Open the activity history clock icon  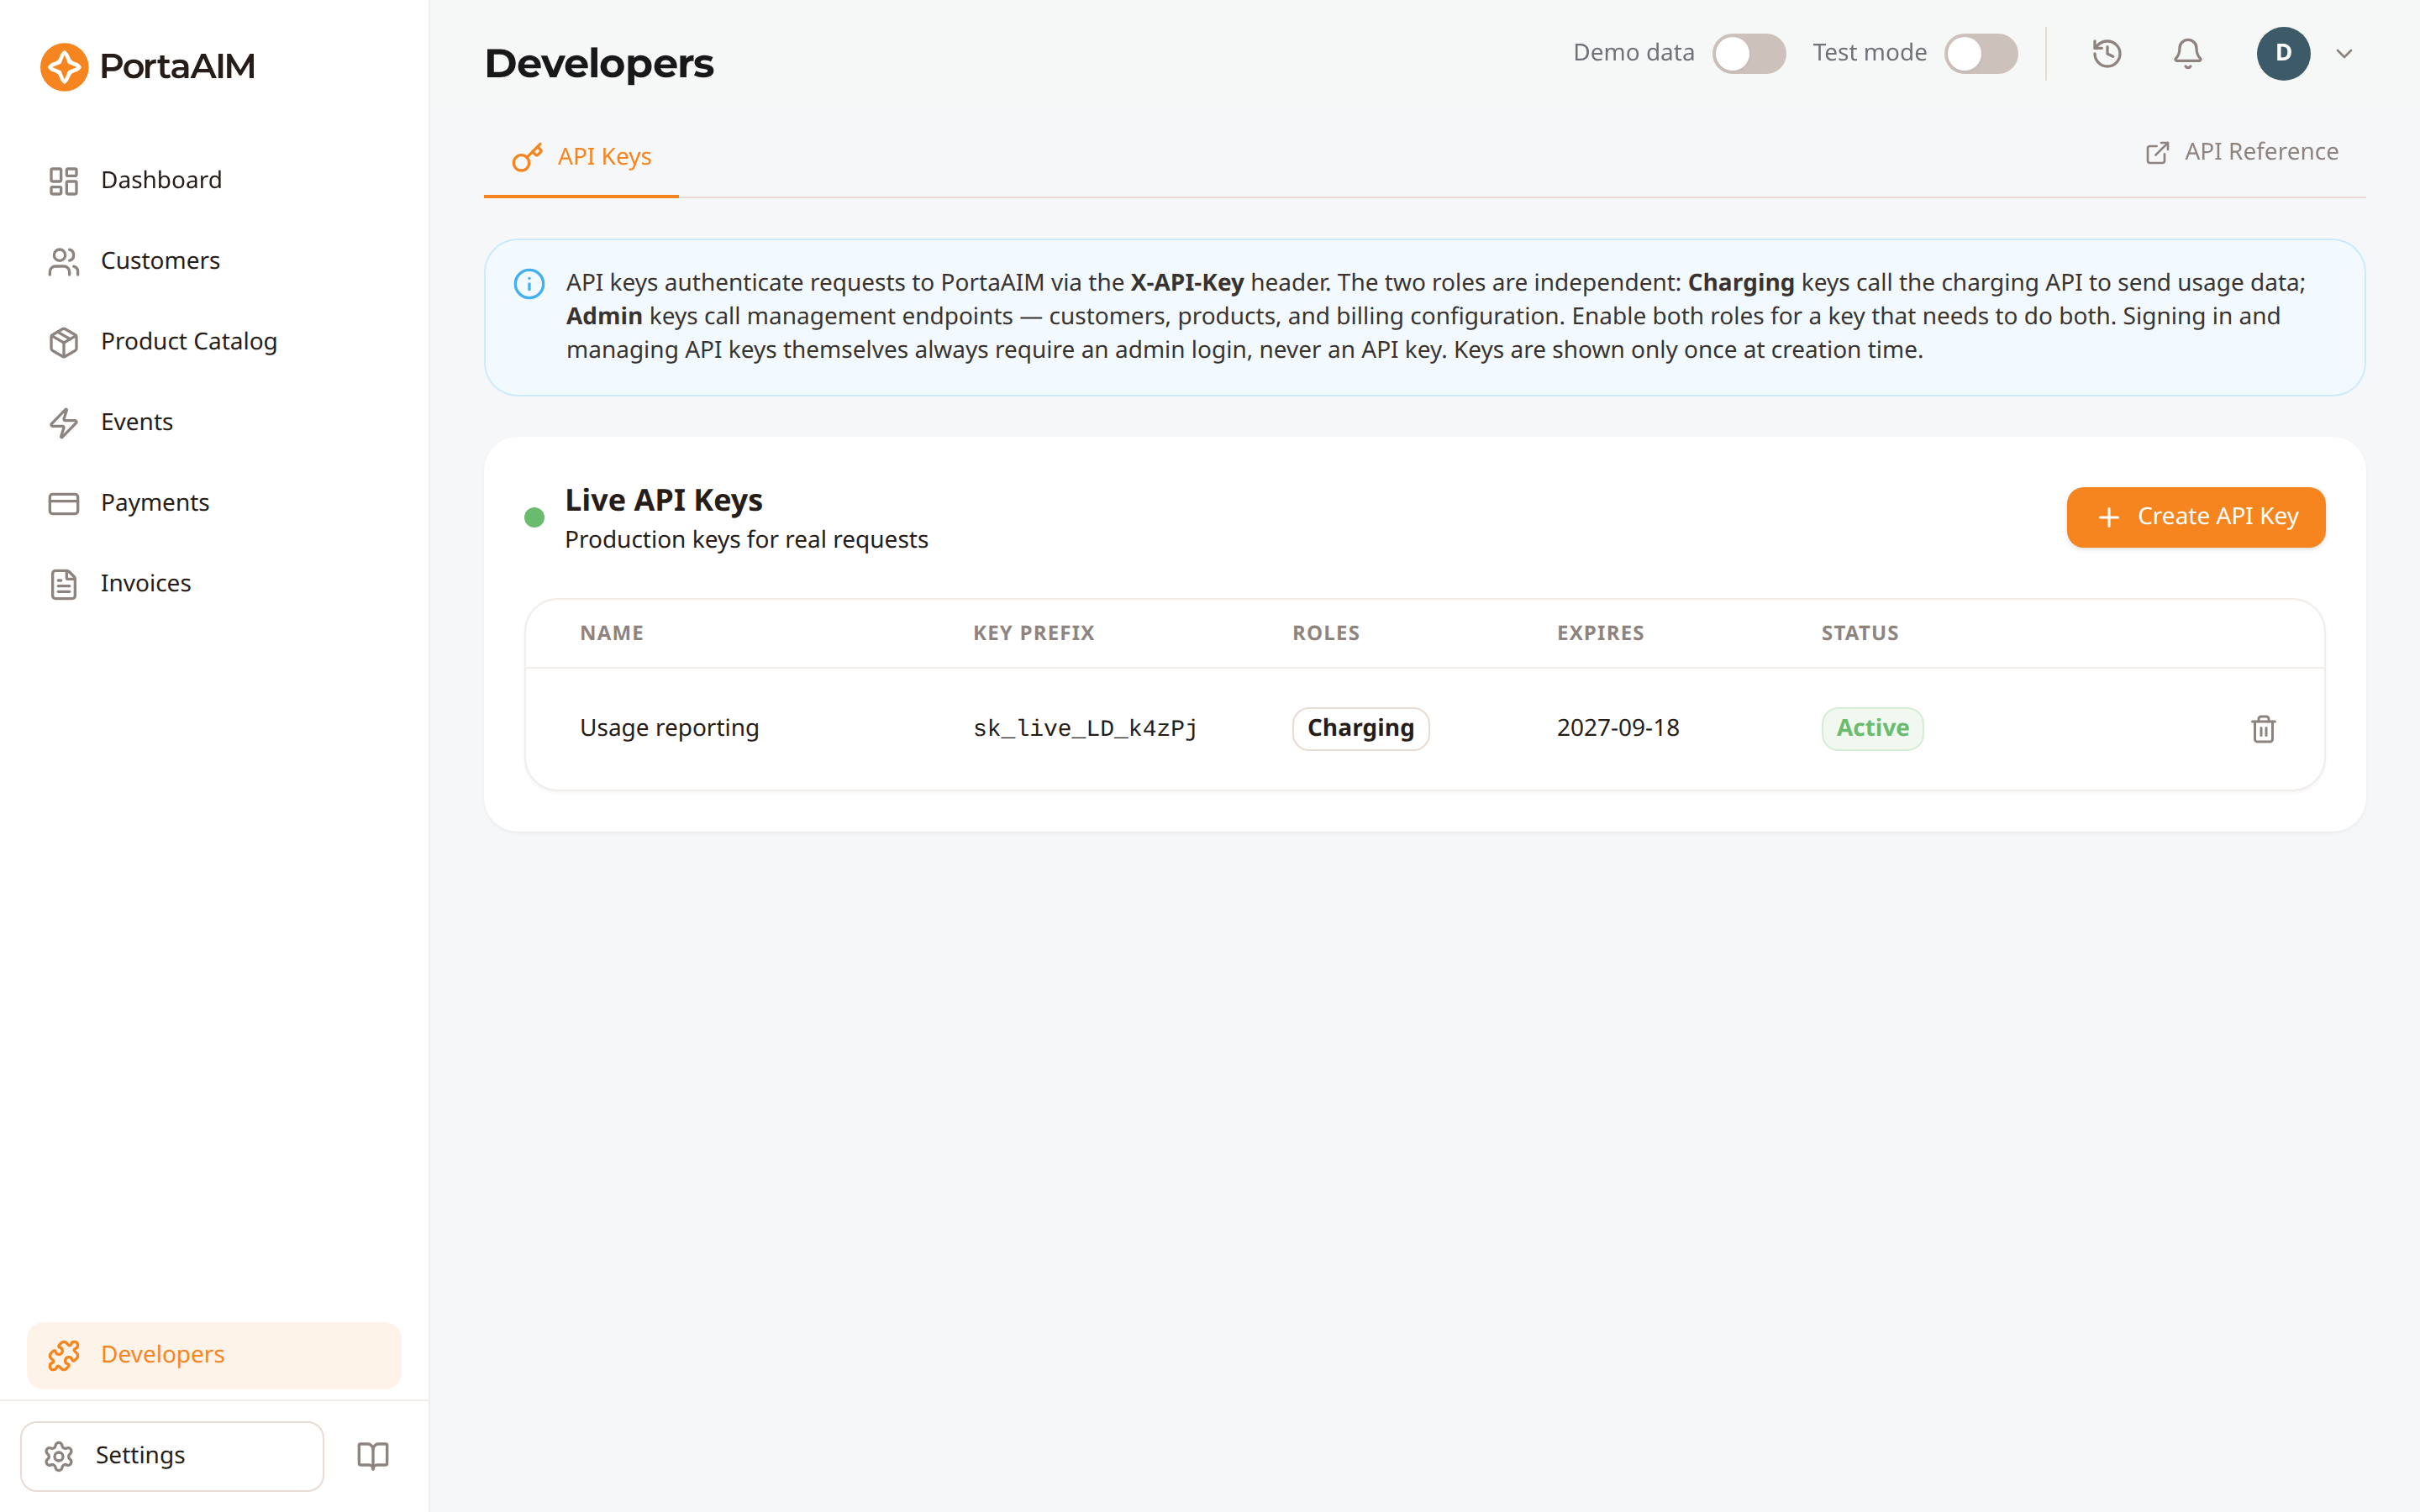(x=2107, y=53)
